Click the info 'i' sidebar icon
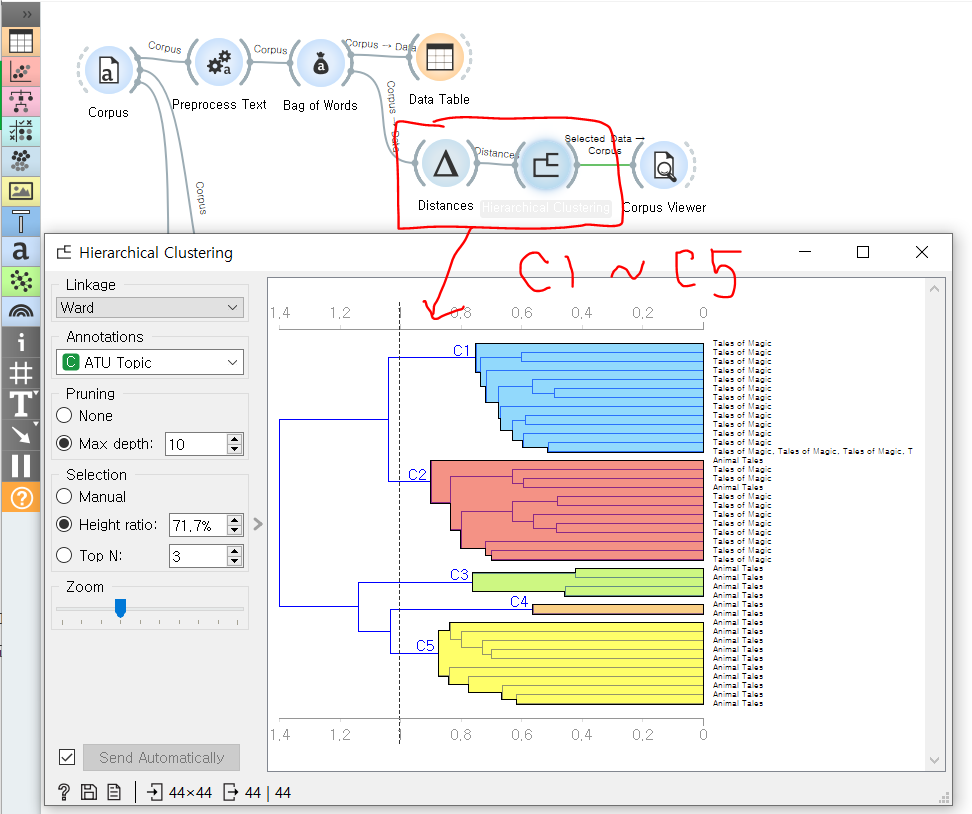 pos(20,342)
